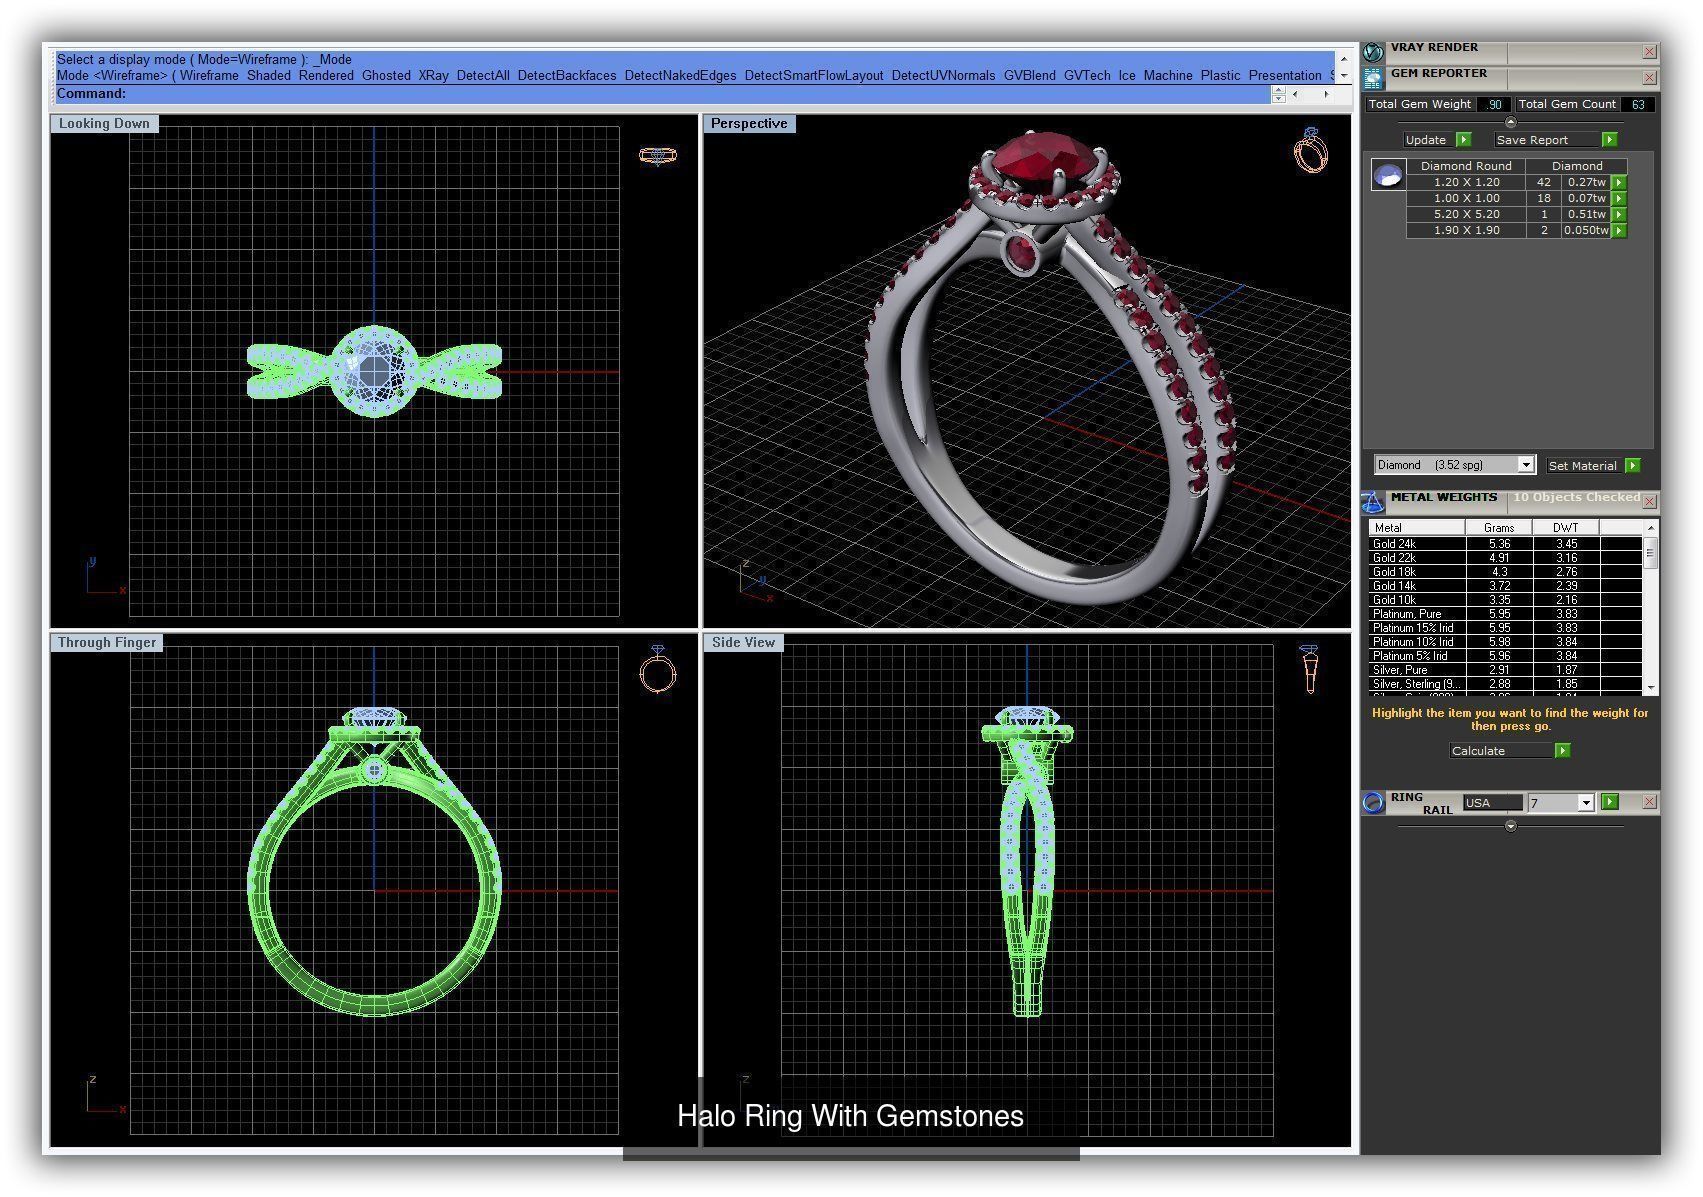Close the Metal Weights panel
The image size is (1703, 1197).
pos(1649,501)
